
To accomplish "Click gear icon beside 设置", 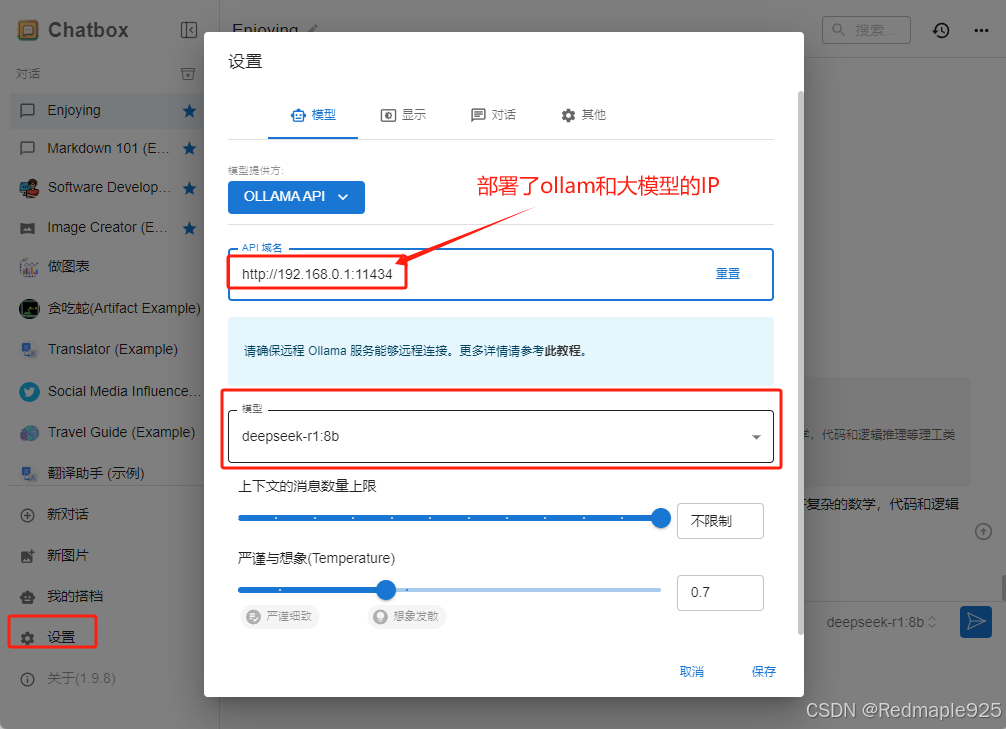I will [x=28, y=639].
